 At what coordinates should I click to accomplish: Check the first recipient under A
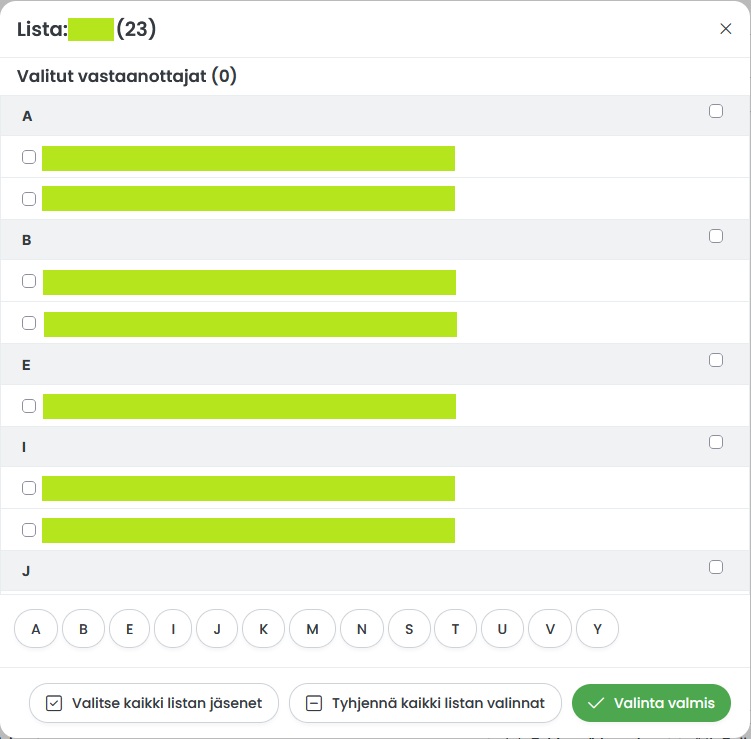tap(29, 157)
